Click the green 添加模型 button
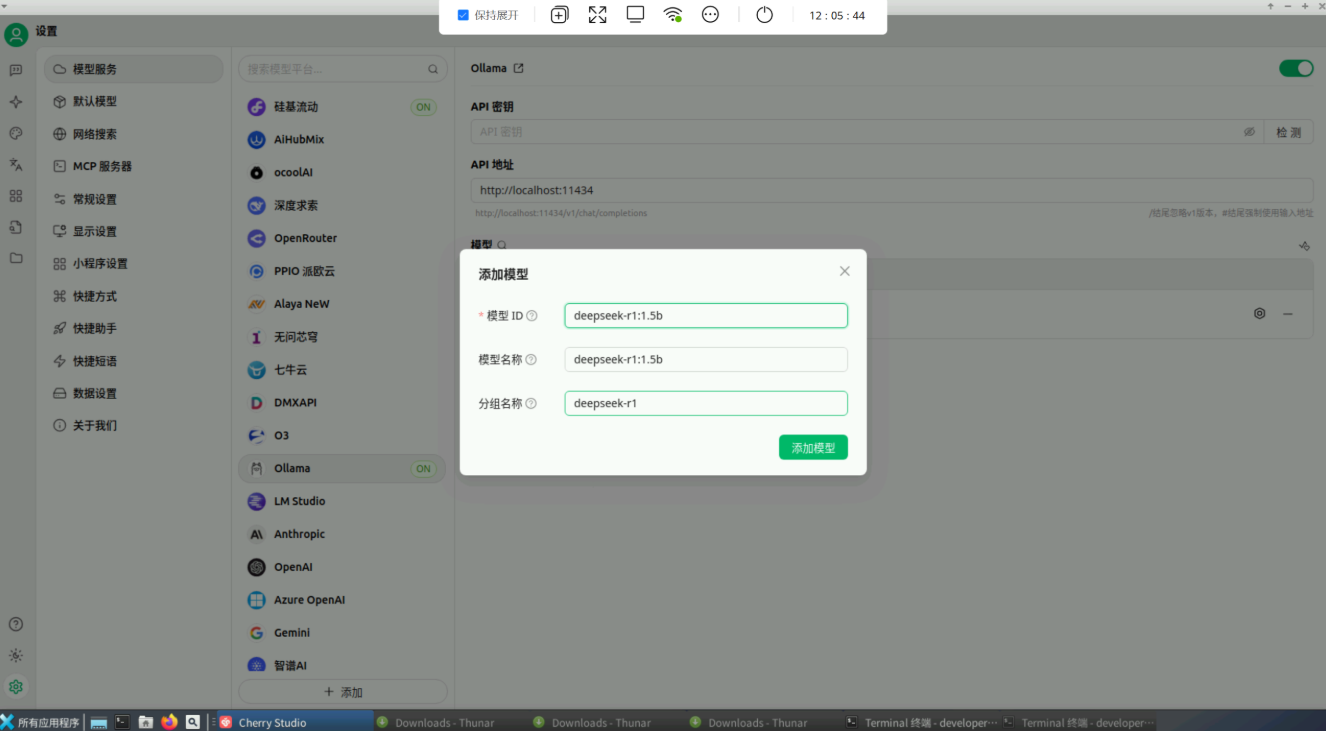 pos(813,448)
